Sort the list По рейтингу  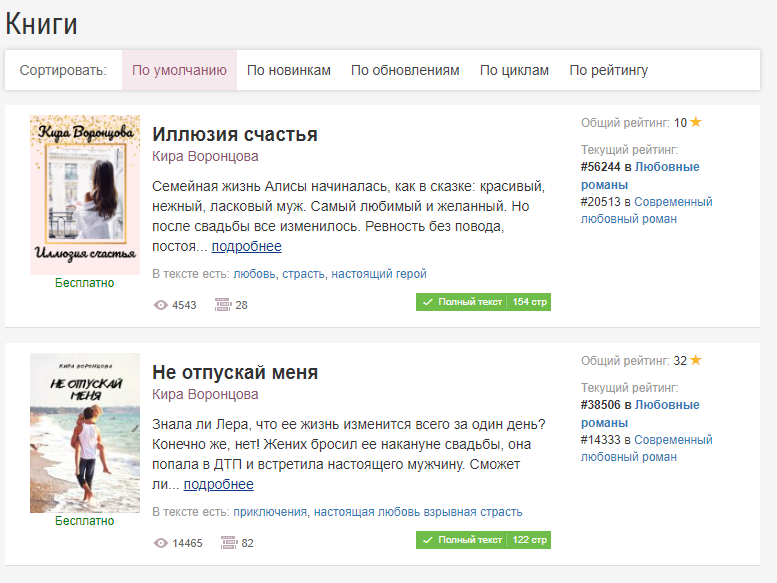pos(609,70)
